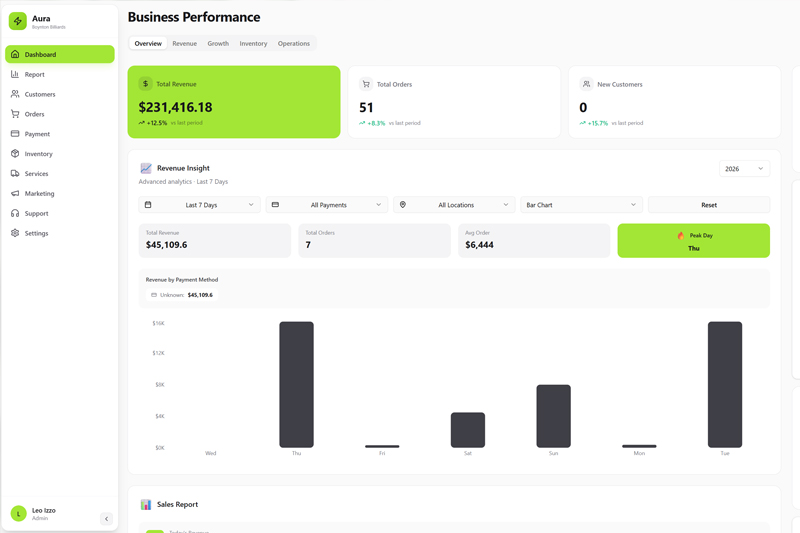Collapse the sidebar with the chevron button

pos(107,519)
